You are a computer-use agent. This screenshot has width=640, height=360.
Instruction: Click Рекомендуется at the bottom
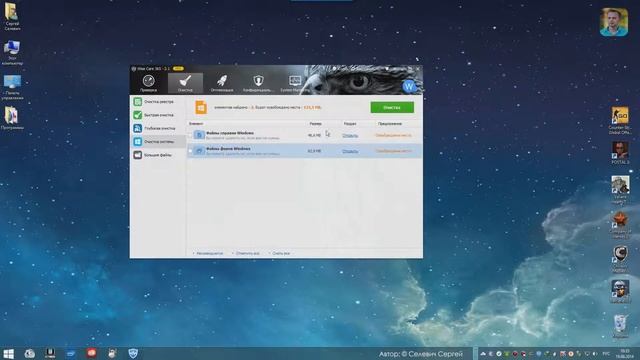point(209,253)
